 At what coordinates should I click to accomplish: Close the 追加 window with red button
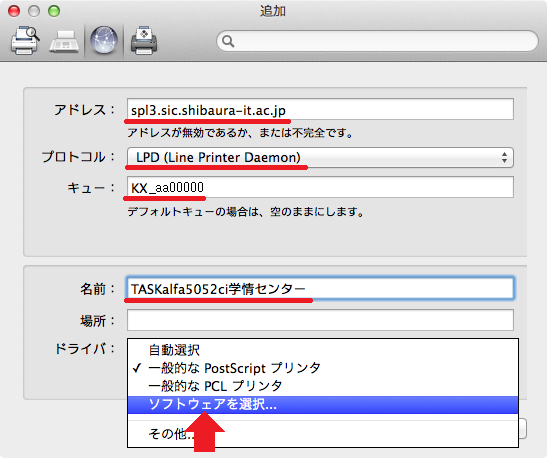point(14,11)
